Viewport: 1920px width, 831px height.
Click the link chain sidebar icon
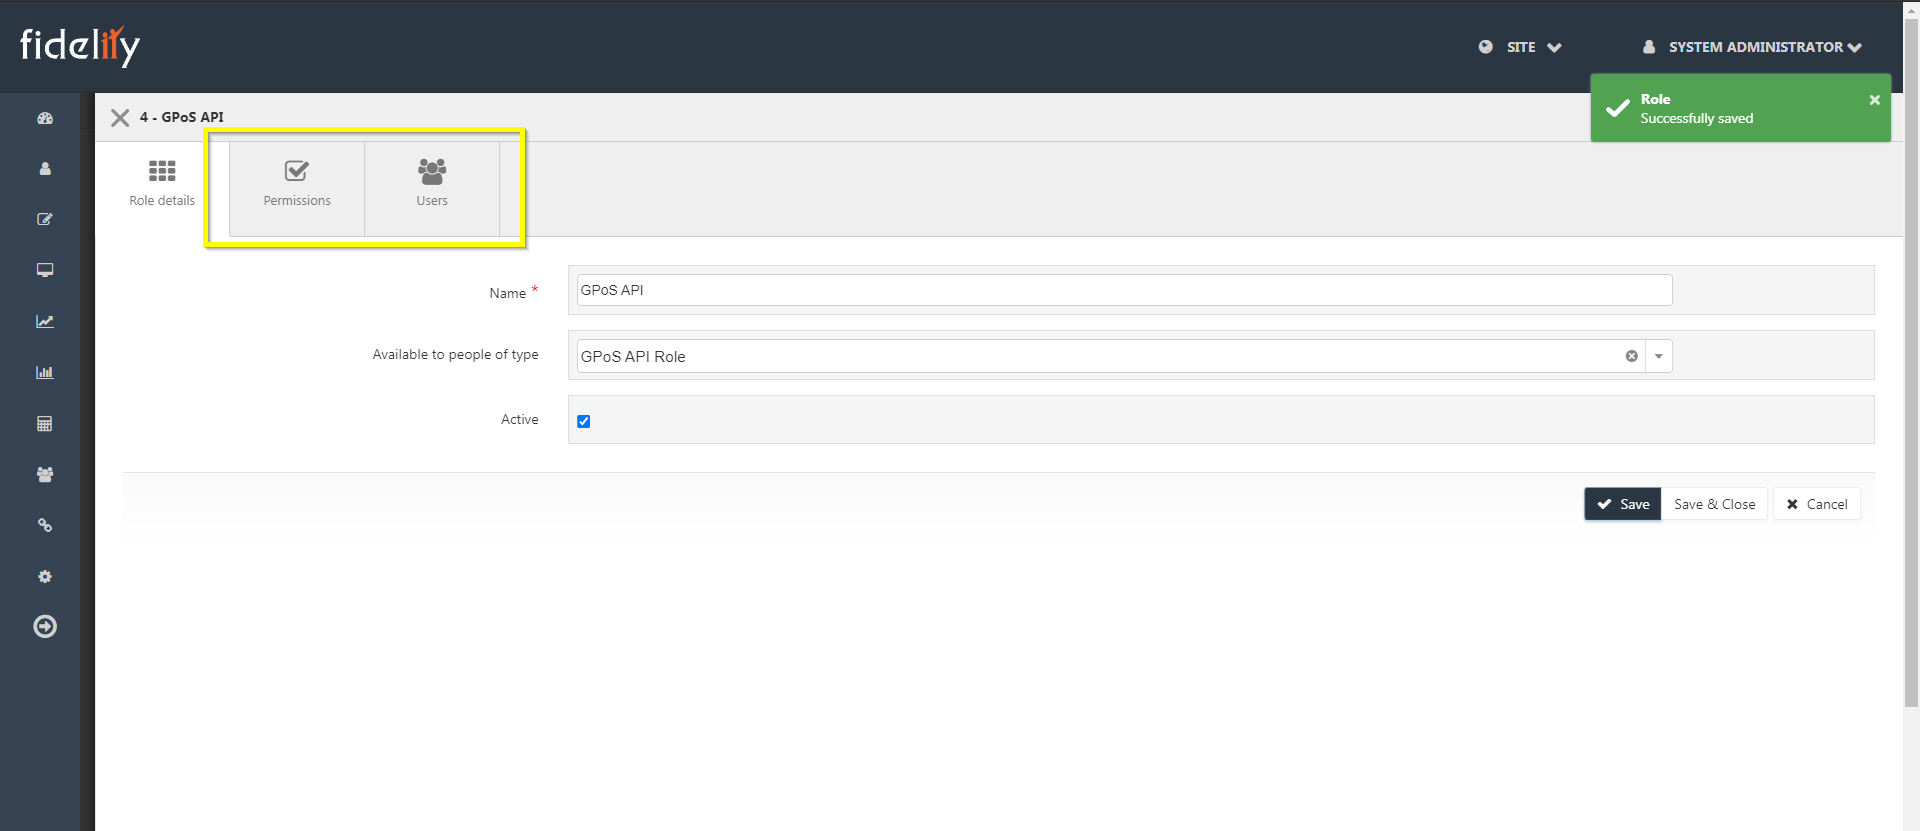tap(45, 525)
